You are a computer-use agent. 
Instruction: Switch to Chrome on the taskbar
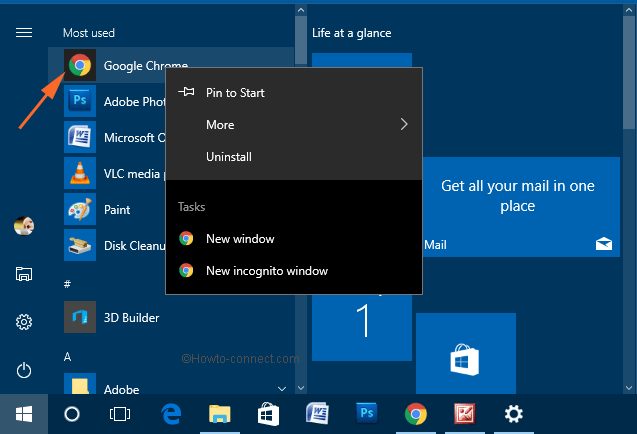pos(416,414)
